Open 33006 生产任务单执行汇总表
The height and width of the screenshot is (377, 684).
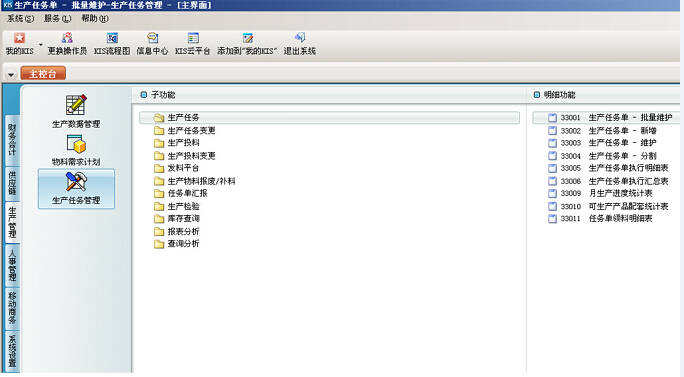(x=608, y=181)
